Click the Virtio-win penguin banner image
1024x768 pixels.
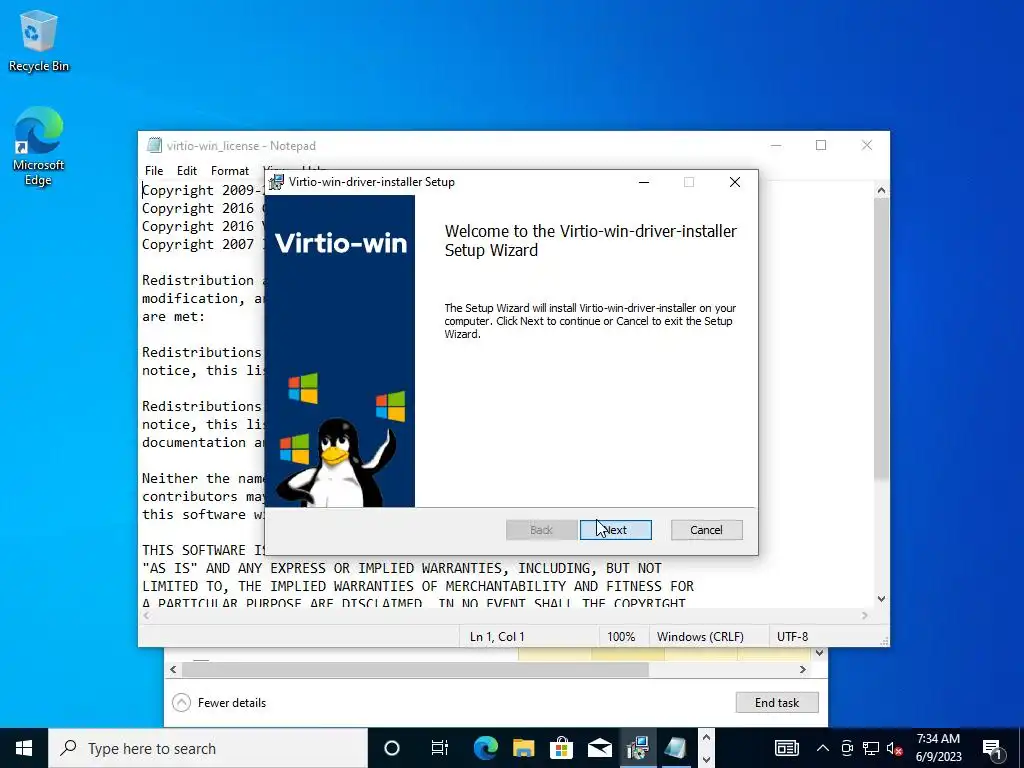(340, 351)
